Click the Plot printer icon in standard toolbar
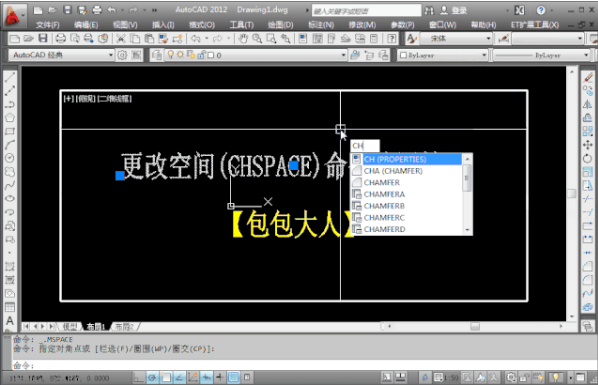Viewport: 598px width, 385px height. pyautogui.click(x=61, y=39)
